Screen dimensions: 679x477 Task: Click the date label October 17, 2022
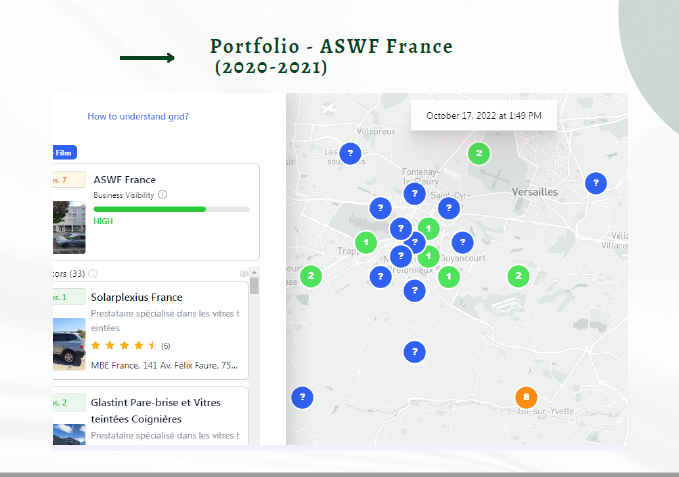(484, 116)
